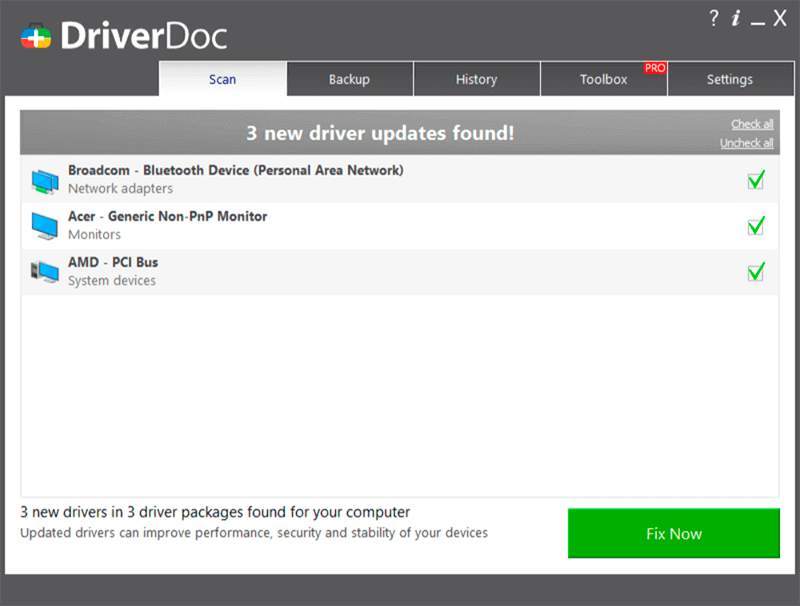The width and height of the screenshot is (800, 606).
Task: Click the info (i) icon in titlebar
Action: [737, 17]
